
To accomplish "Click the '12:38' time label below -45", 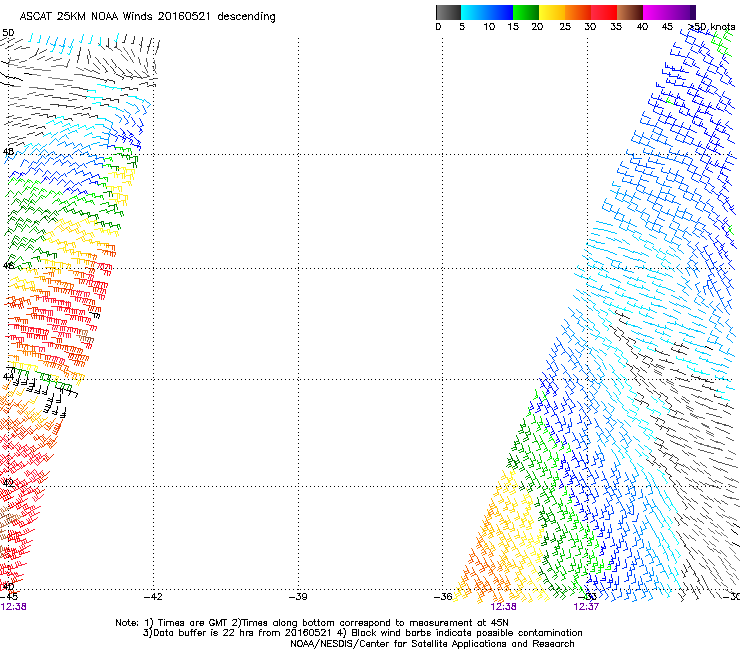I will tap(13, 607).
